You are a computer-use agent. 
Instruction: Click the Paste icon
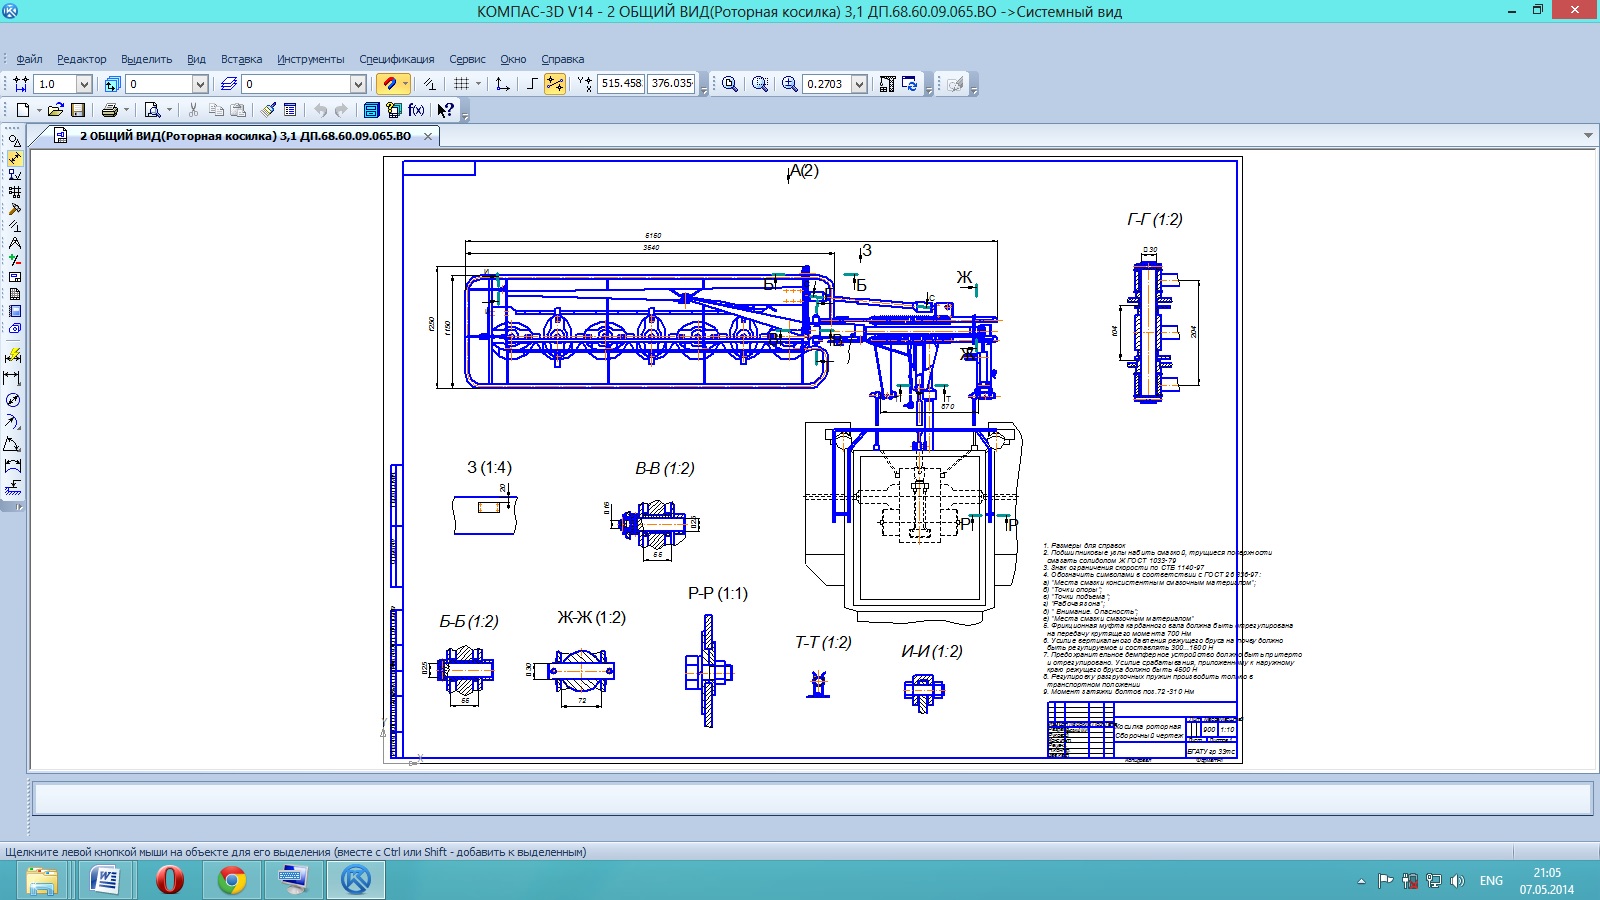click(238, 110)
